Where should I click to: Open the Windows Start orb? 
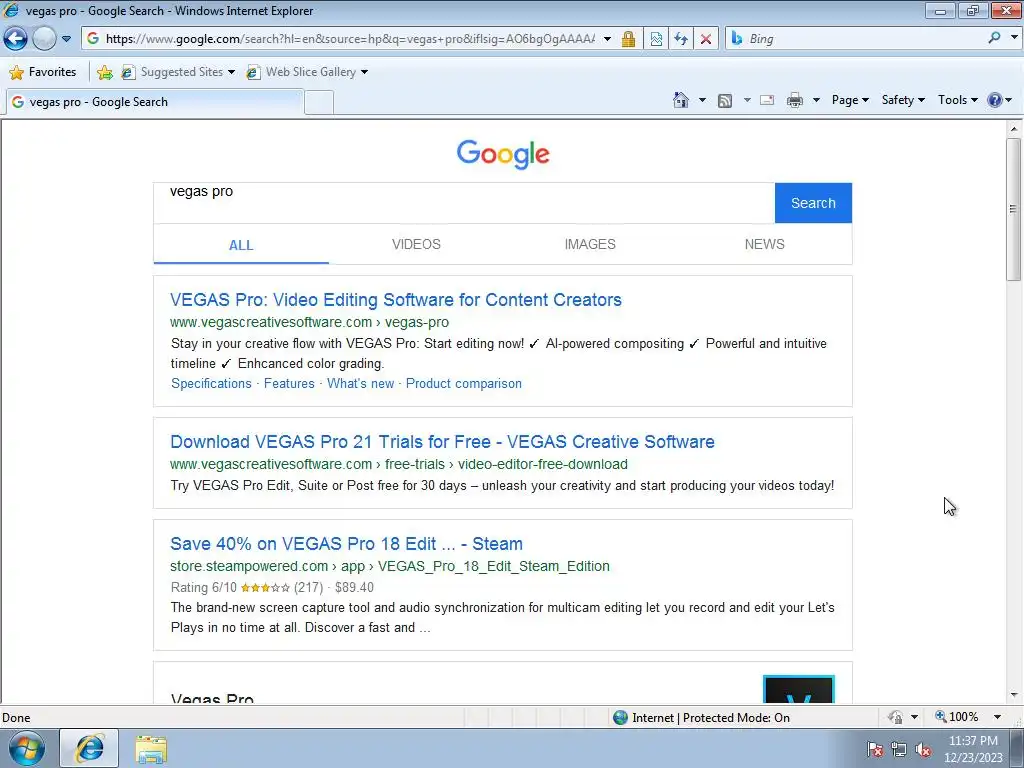click(27, 748)
